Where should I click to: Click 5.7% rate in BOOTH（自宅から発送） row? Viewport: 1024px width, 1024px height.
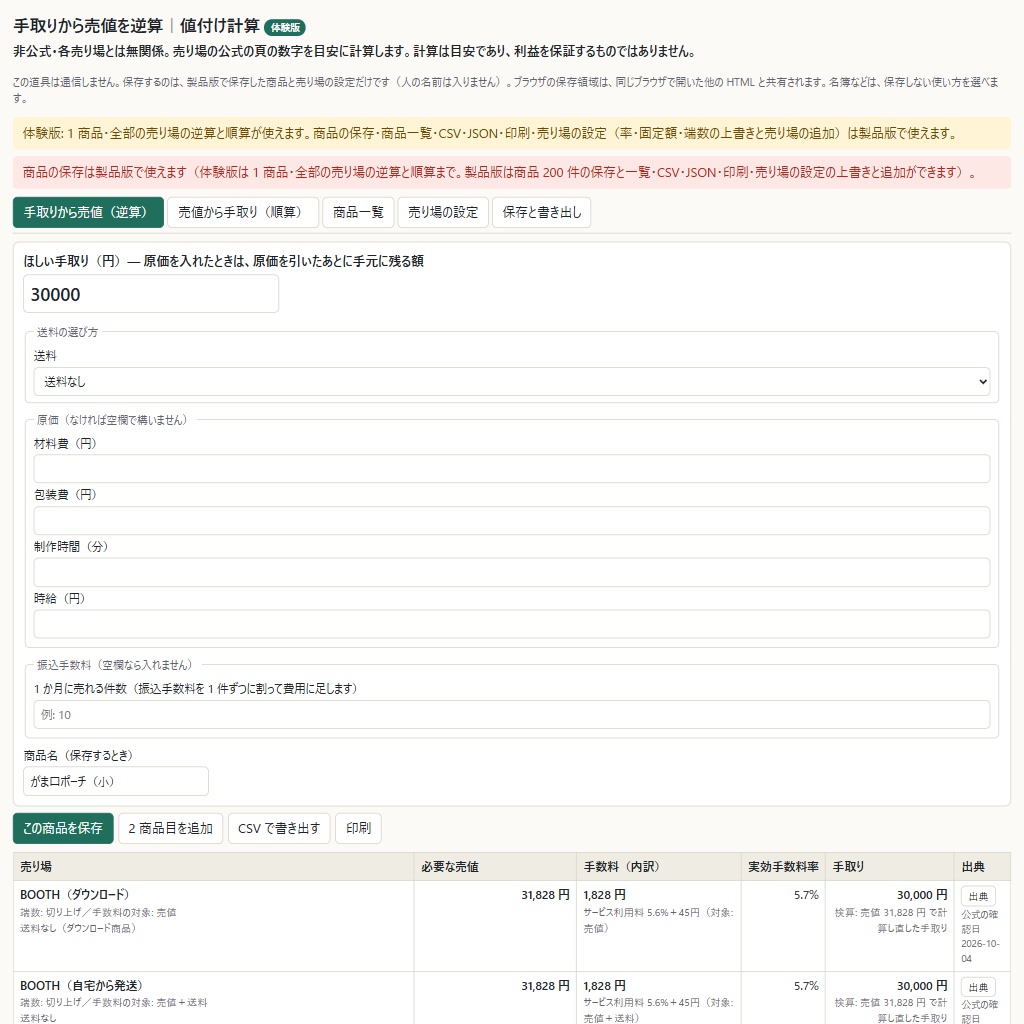pos(806,985)
